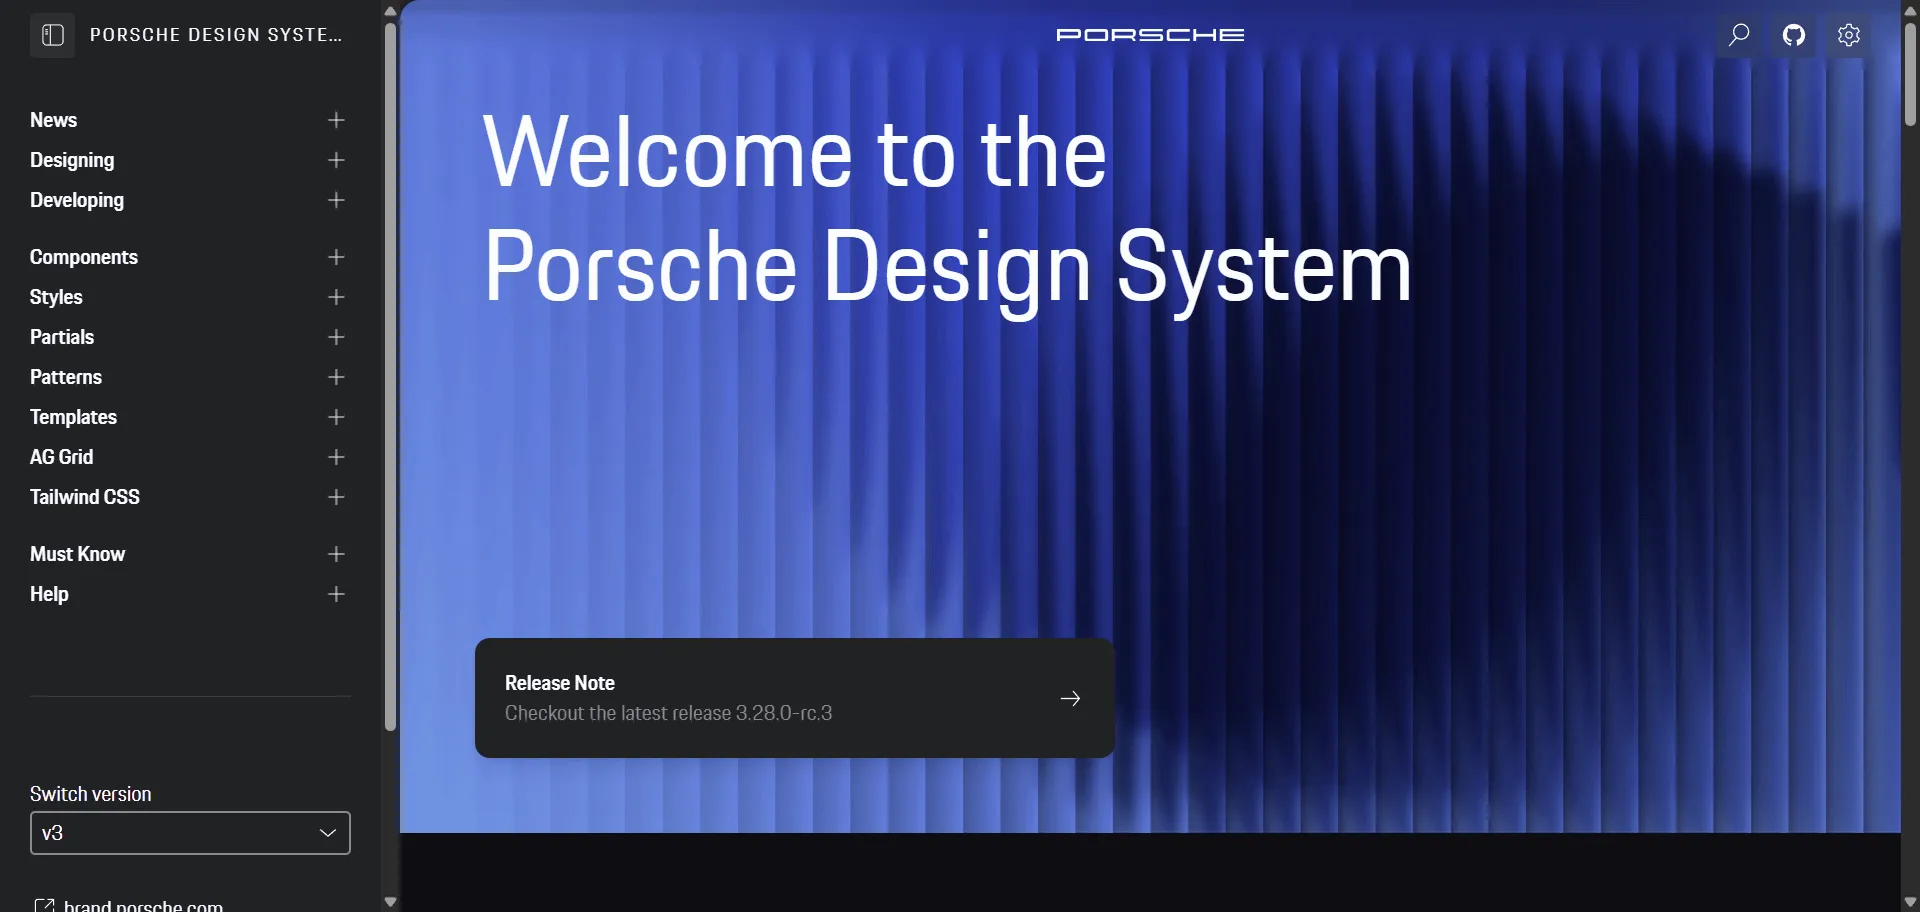Image resolution: width=1920 pixels, height=912 pixels.
Task: Select Tailwind CSS in the sidebar
Action: pyautogui.click(x=85, y=497)
